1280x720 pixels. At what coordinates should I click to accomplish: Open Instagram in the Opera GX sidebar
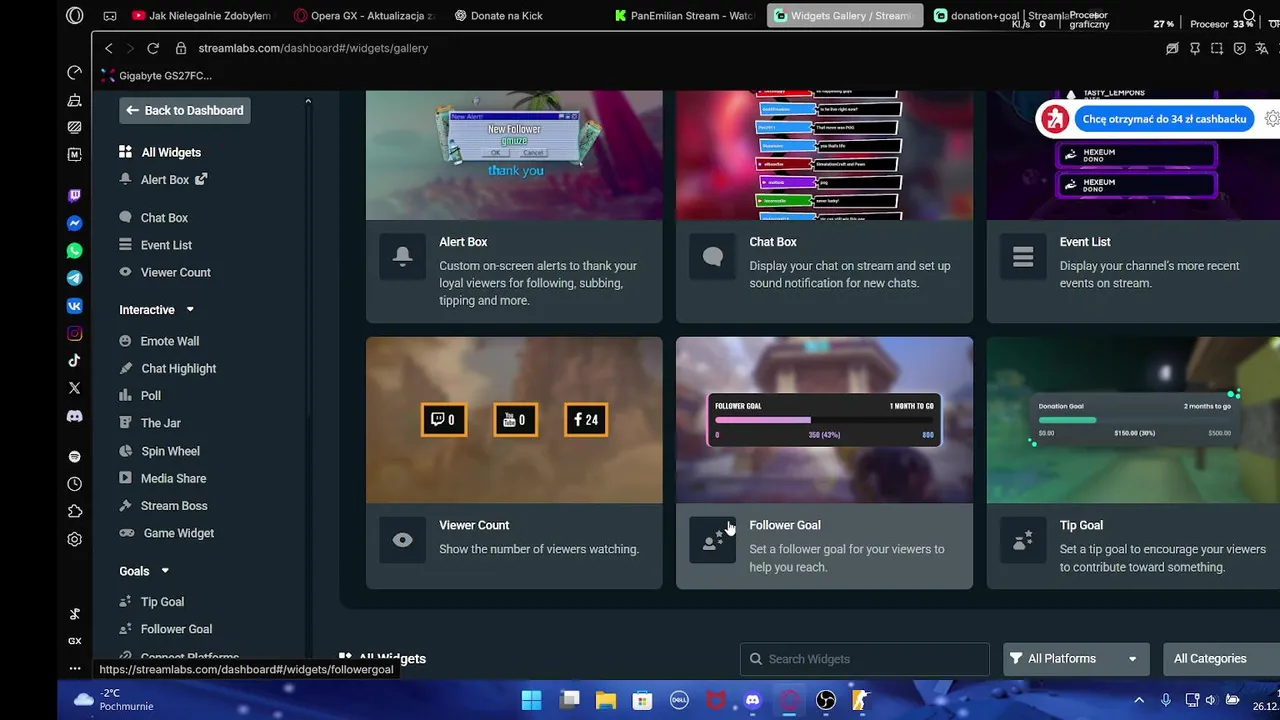pos(75,333)
